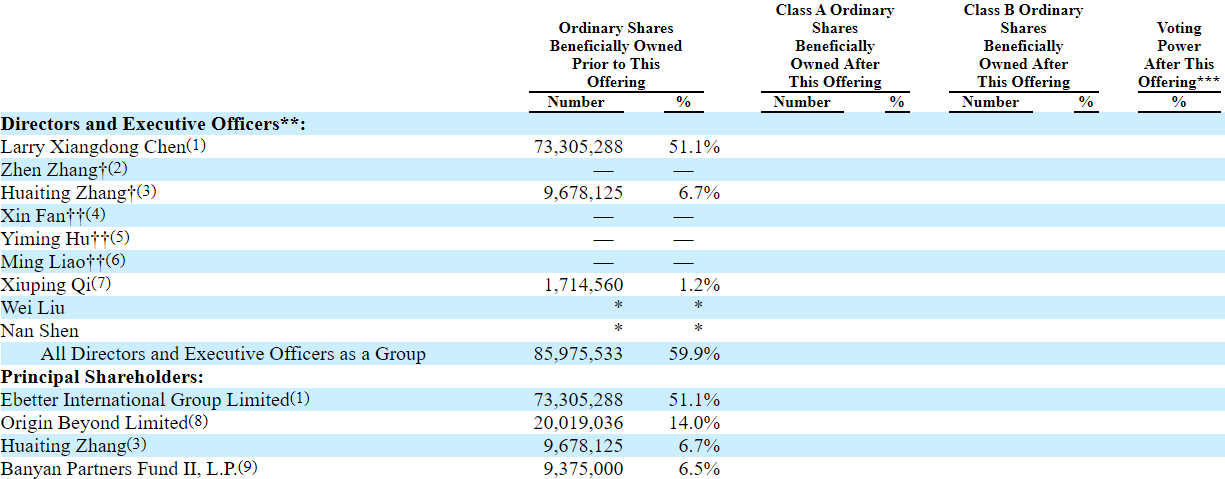The height and width of the screenshot is (479, 1225).
Task: Click the Ming Liao row label
Action: click(x=65, y=262)
